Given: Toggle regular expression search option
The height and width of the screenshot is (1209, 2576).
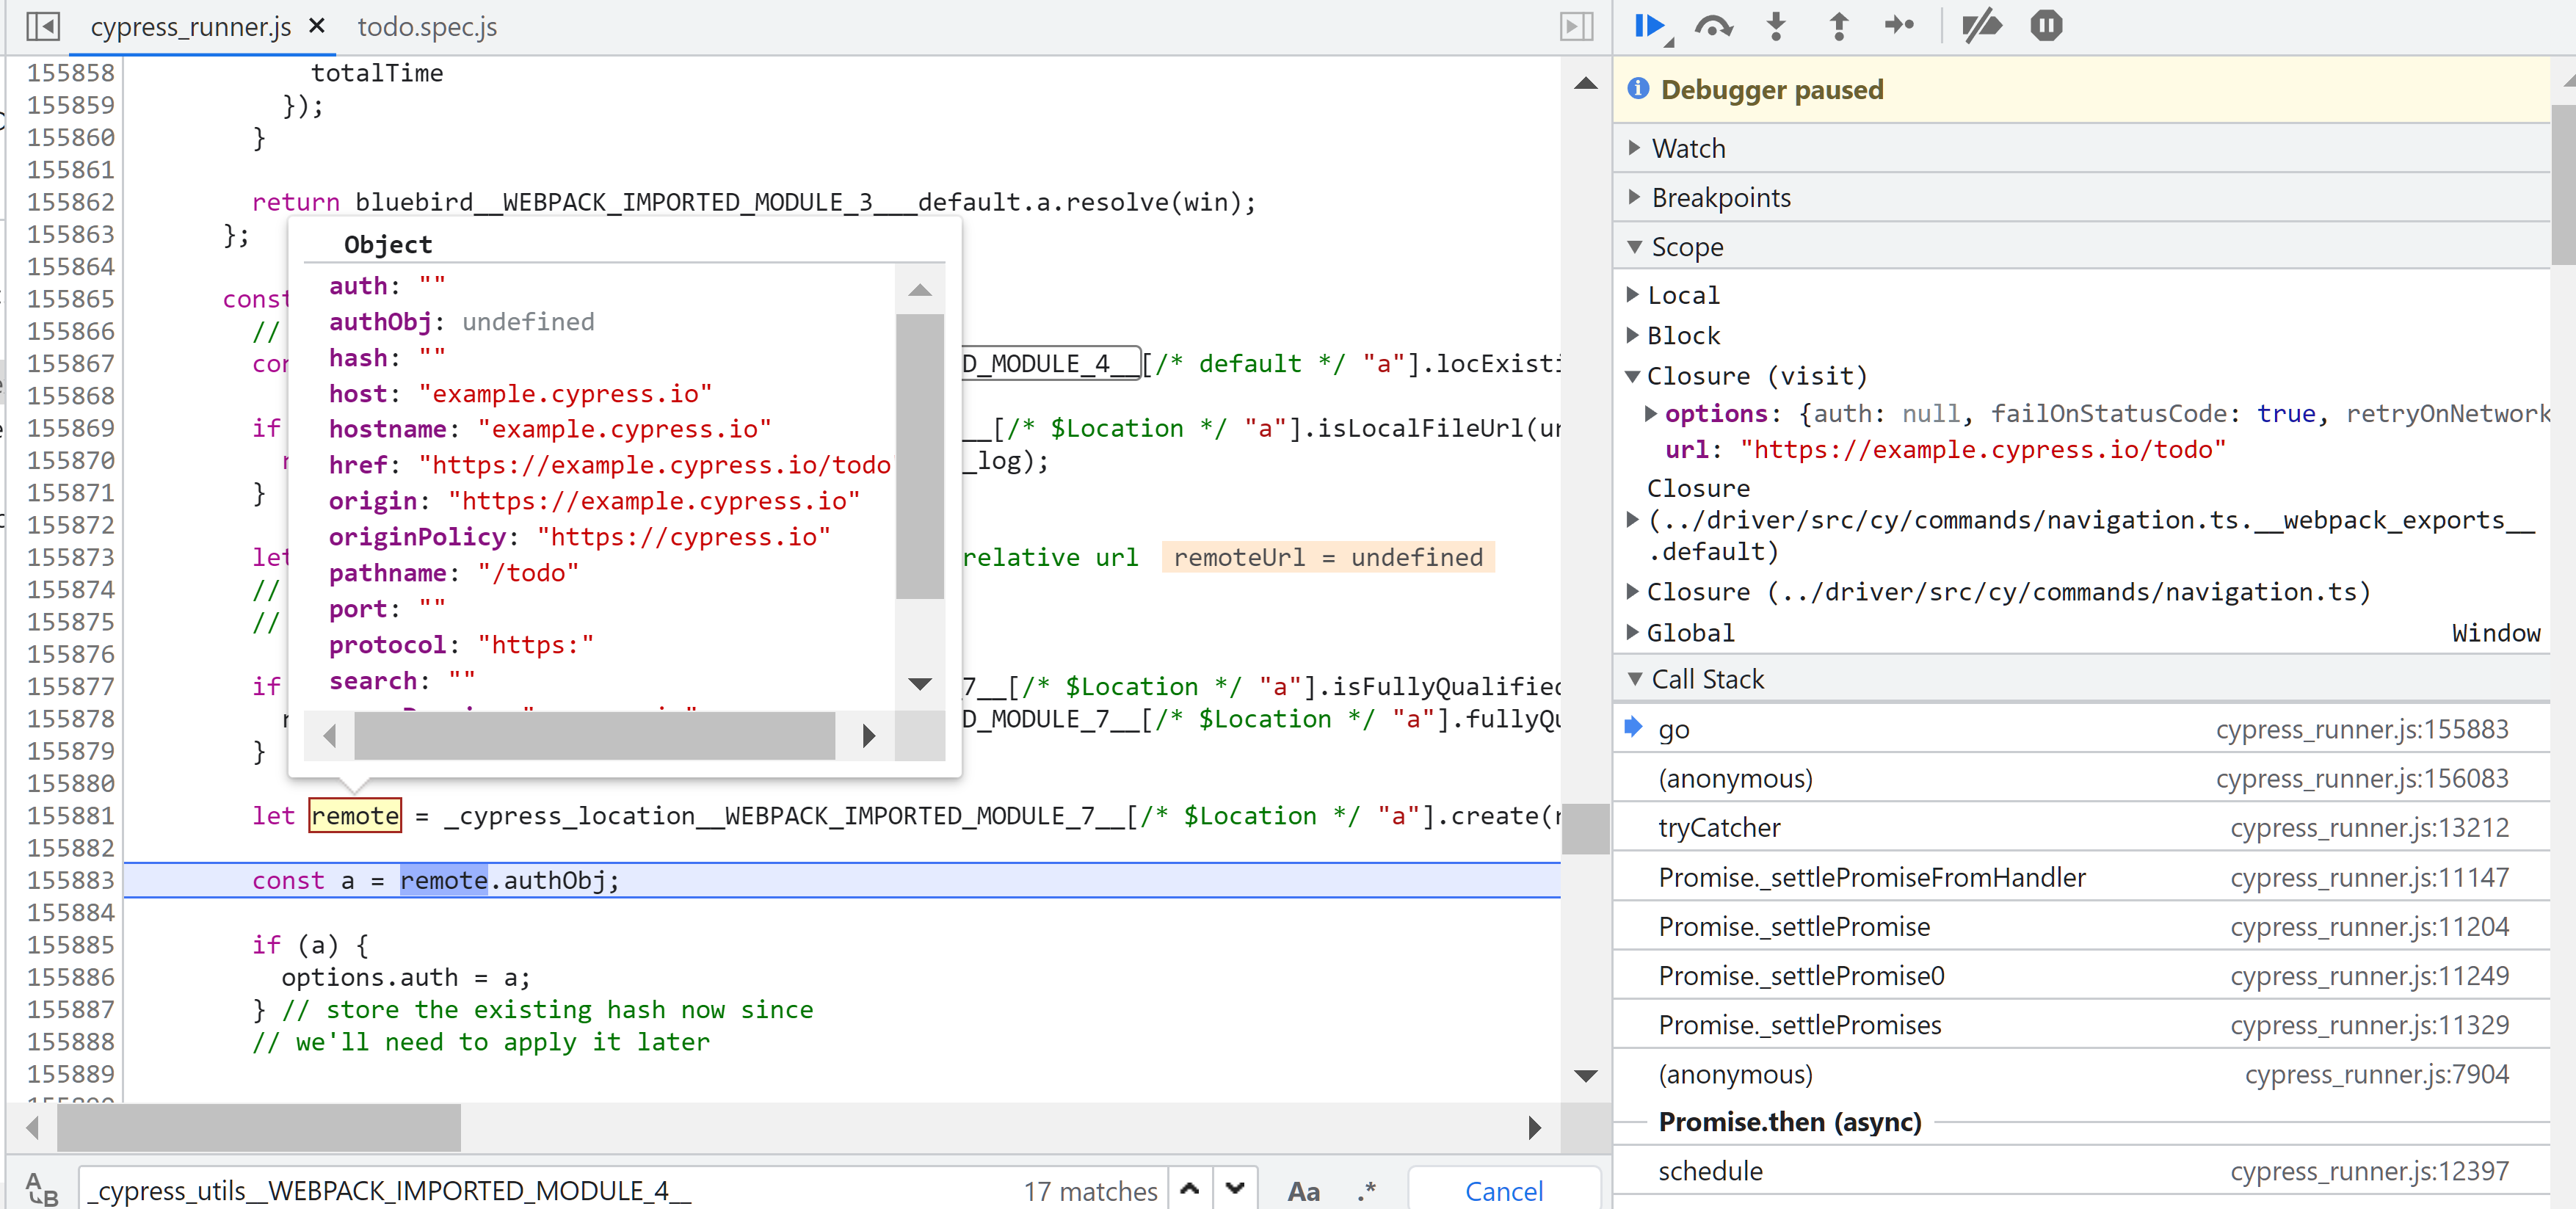Looking at the screenshot, I should tap(1366, 1190).
